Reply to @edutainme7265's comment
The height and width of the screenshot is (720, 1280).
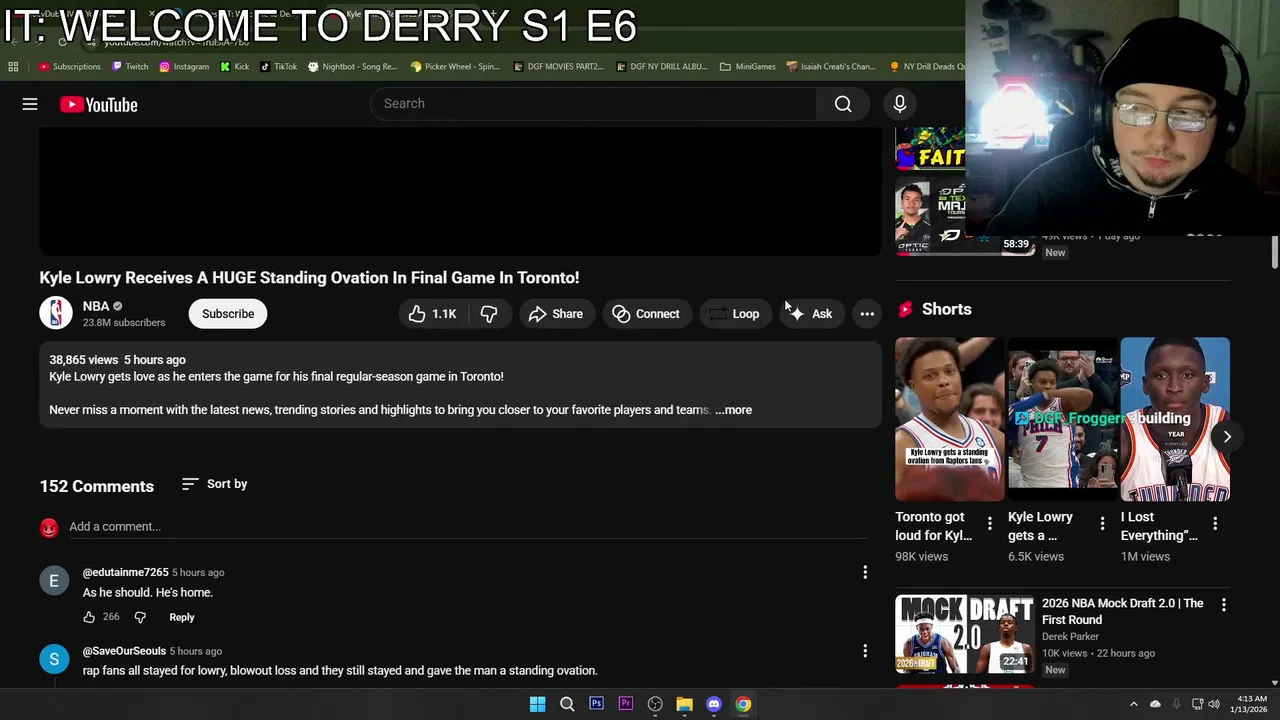pos(182,617)
